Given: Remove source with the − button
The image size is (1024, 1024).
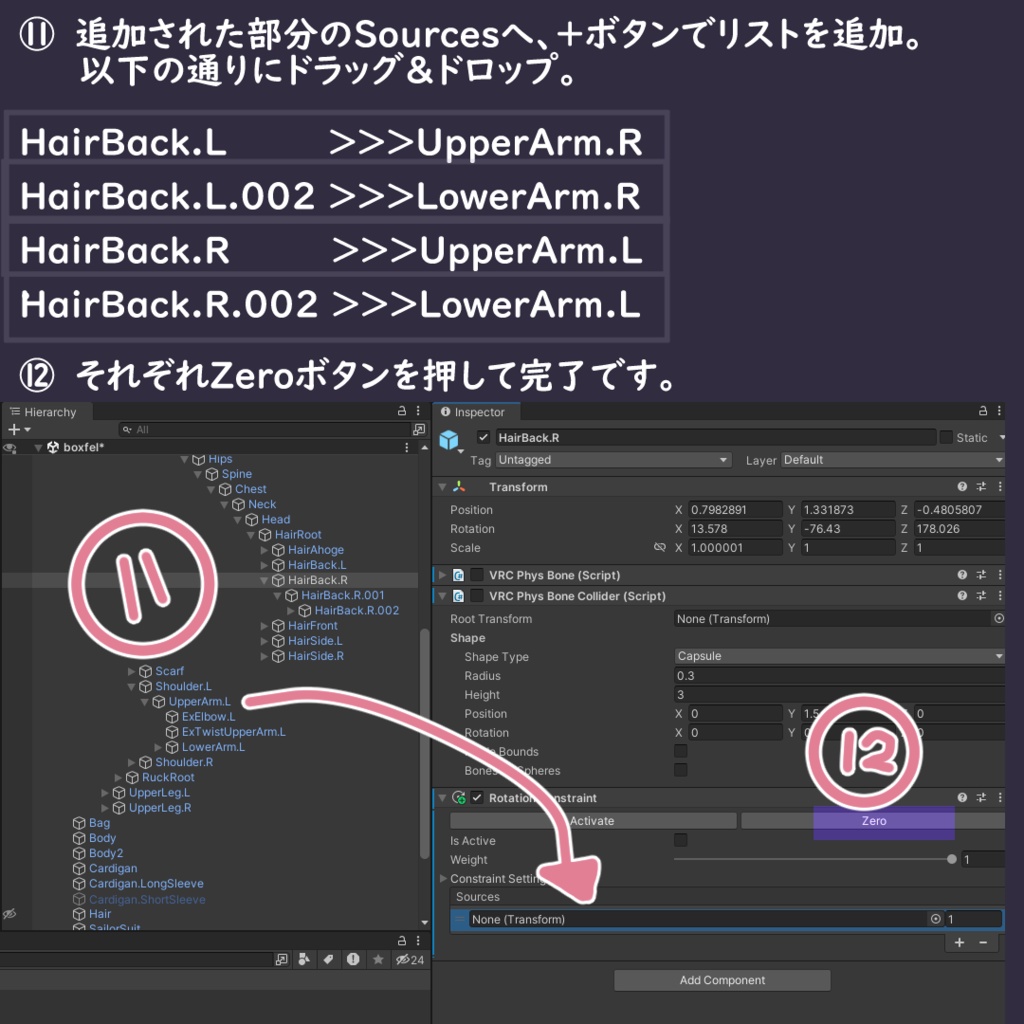Looking at the screenshot, I should pyautogui.click(x=983, y=942).
